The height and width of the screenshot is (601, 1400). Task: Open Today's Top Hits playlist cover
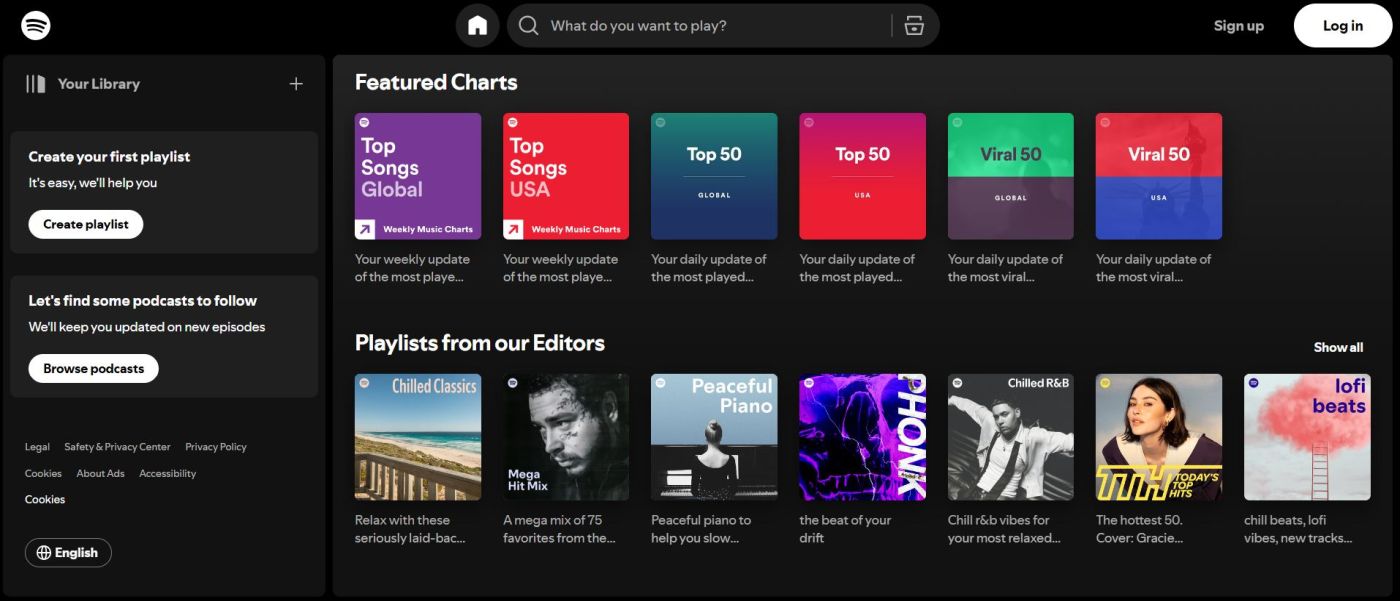[1159, 437]
